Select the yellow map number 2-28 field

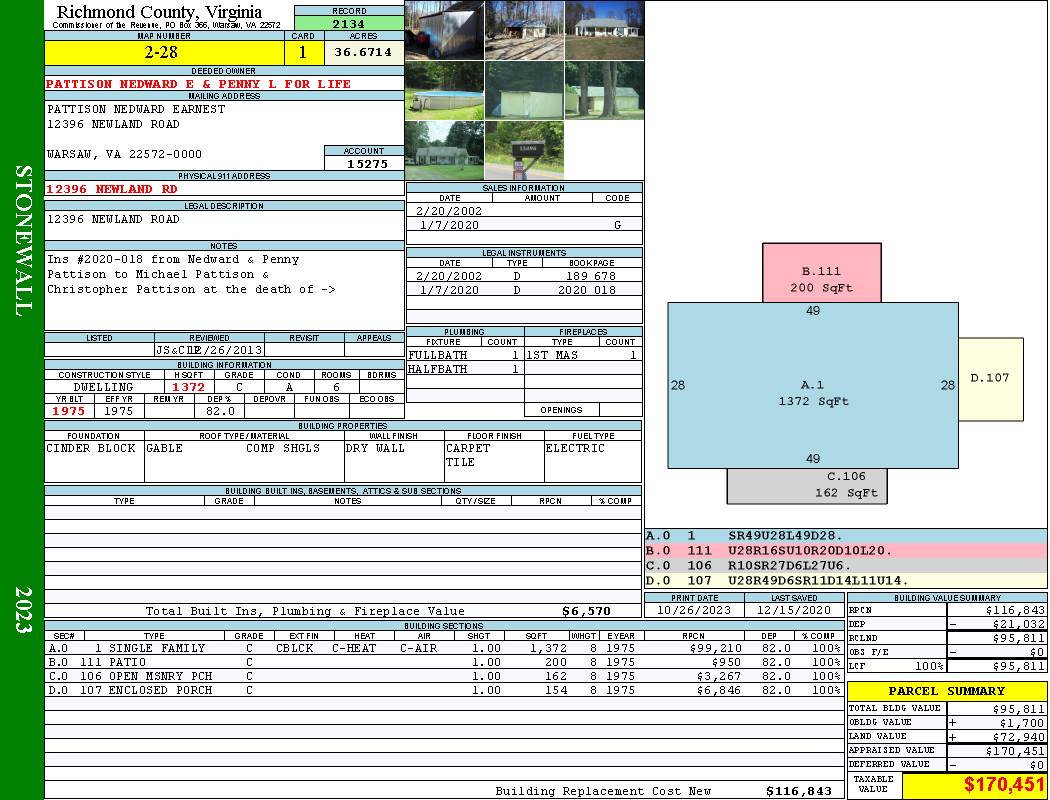[x=166, y=52]
